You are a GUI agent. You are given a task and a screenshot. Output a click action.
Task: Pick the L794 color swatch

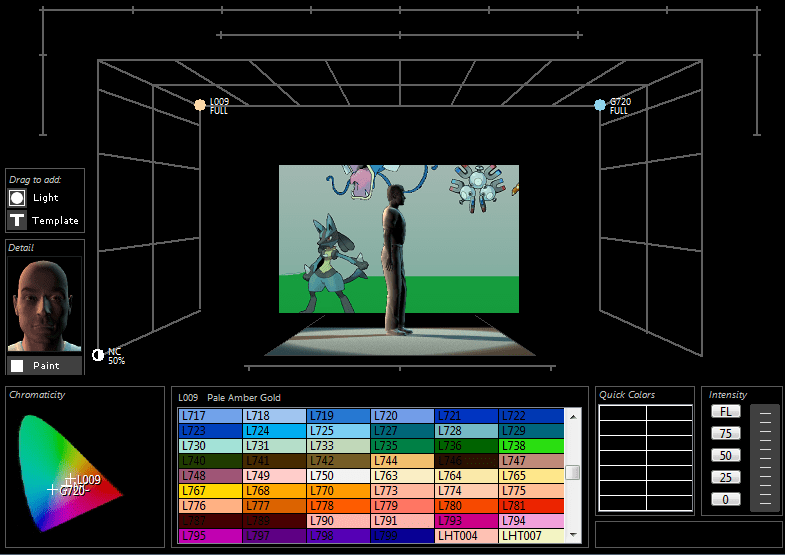tap(531, 520)
